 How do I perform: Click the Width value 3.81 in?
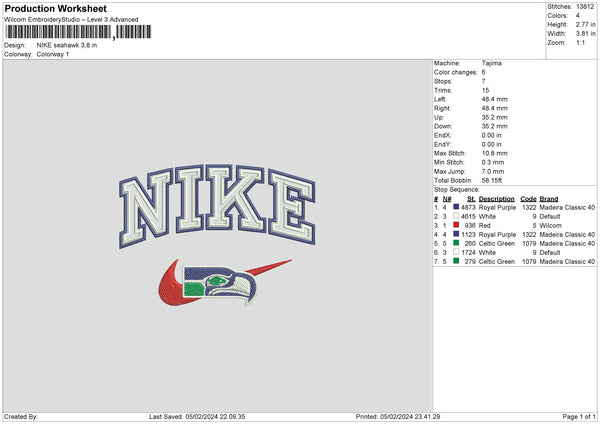(585, 34)
